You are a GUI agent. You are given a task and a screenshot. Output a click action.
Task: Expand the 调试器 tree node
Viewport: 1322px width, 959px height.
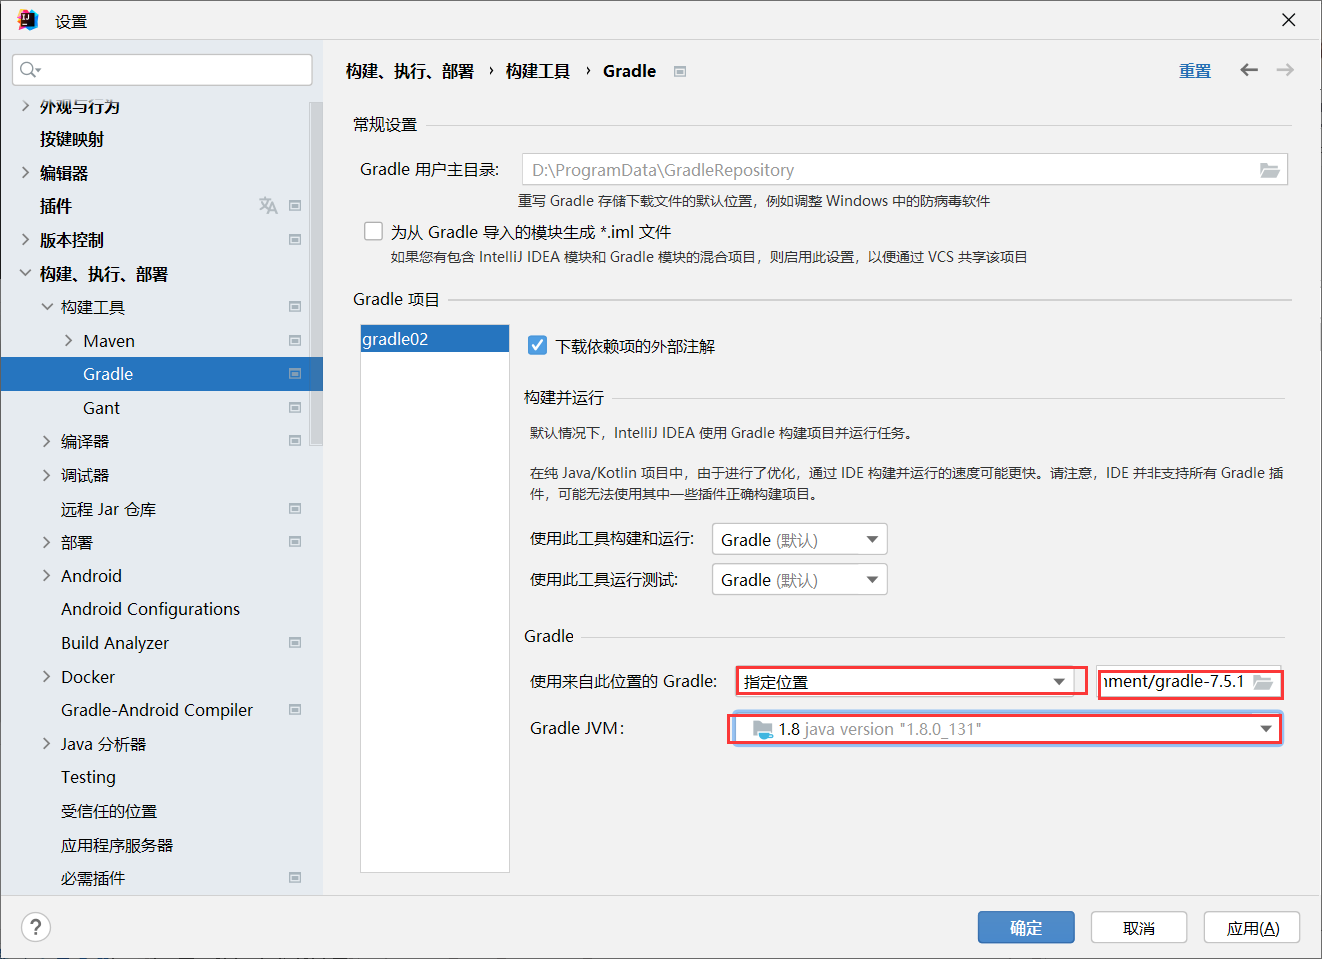(x=46, y=474)
